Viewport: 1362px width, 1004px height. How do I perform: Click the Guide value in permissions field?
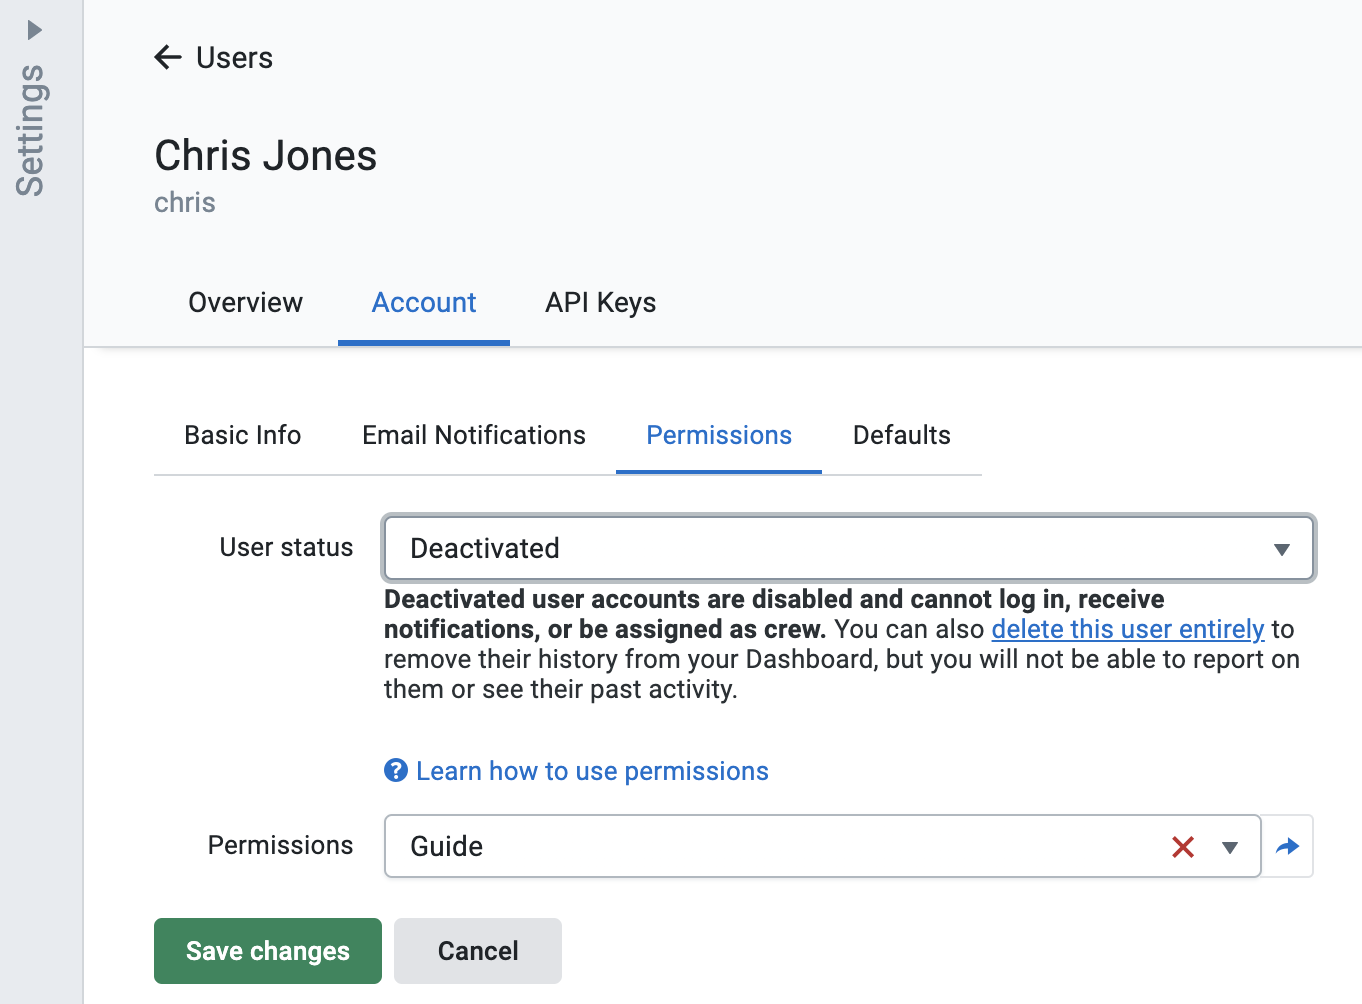[x=447, y=847]
